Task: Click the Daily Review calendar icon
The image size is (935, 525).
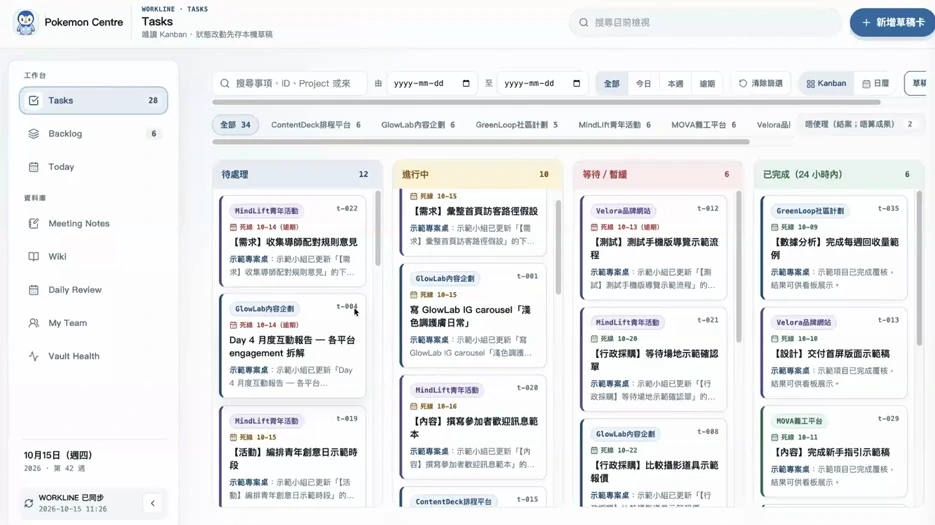Action: pos(34,290)
